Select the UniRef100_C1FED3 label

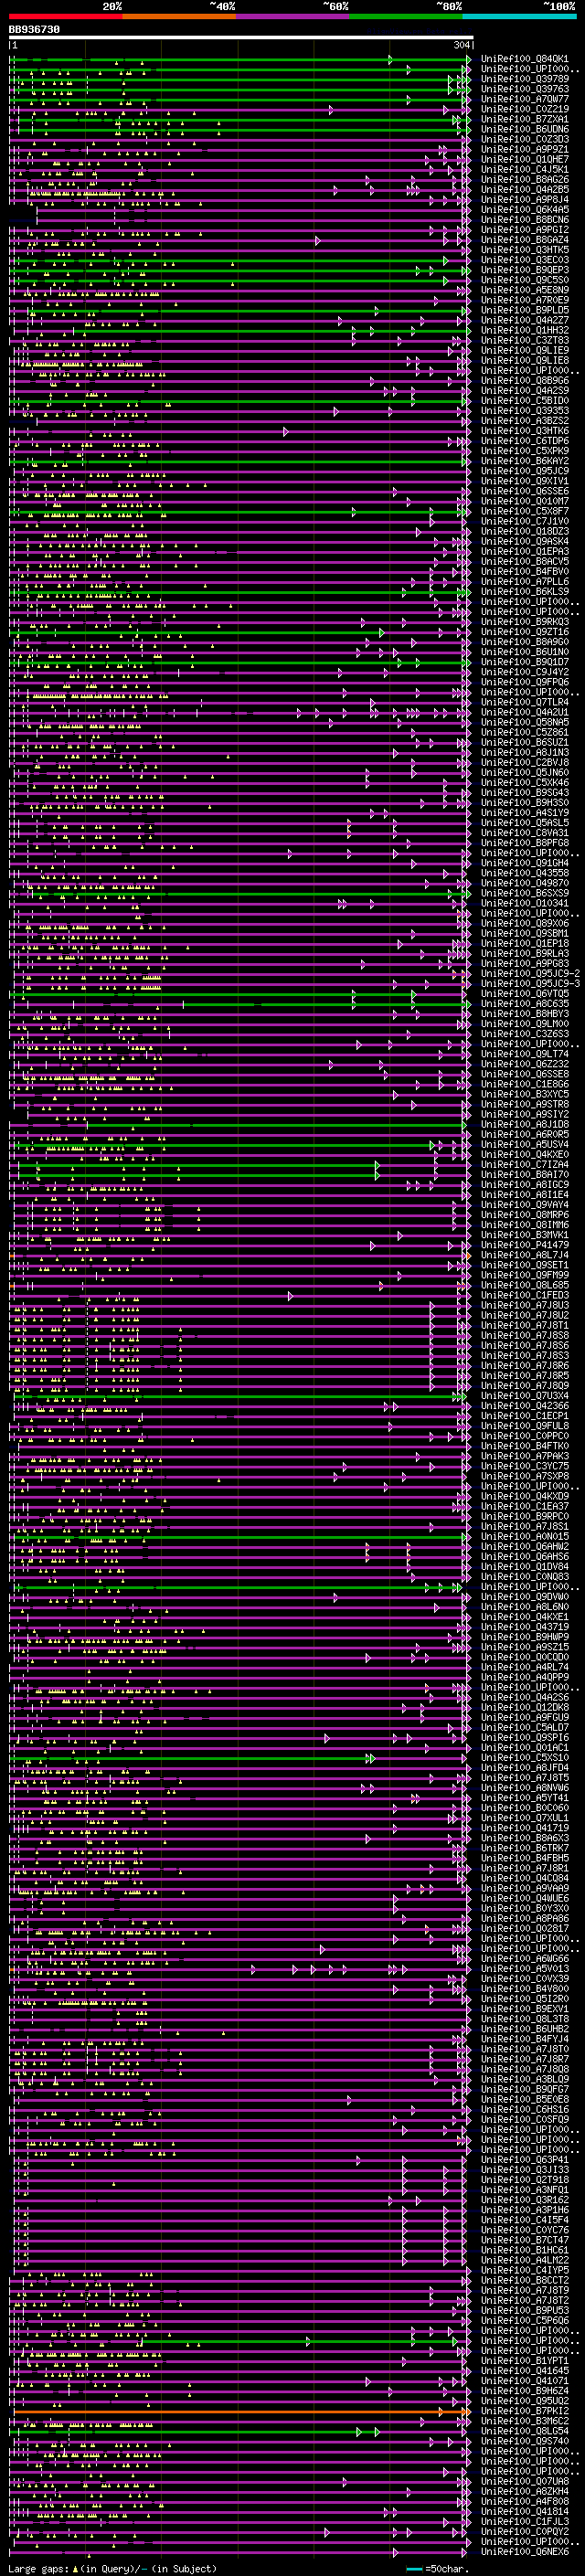[525, 1295]
